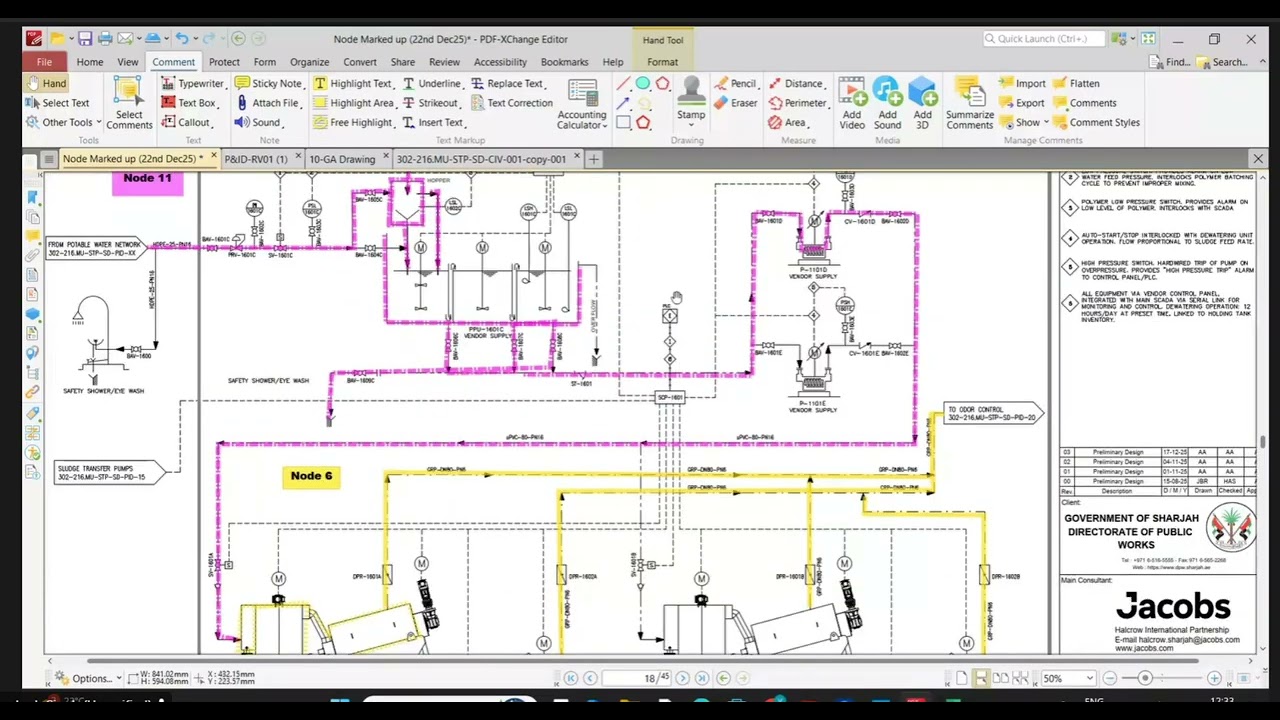Select the Hand tool

tap(46, 84)
